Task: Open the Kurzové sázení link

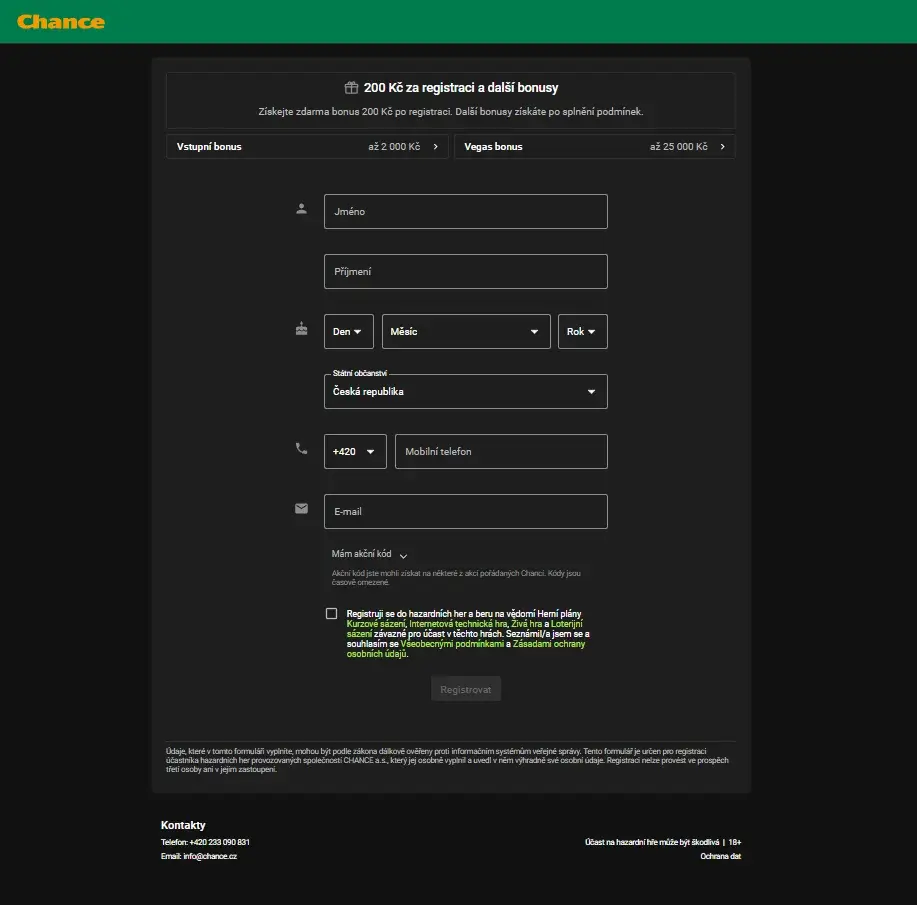Action: tap(375, 624)
